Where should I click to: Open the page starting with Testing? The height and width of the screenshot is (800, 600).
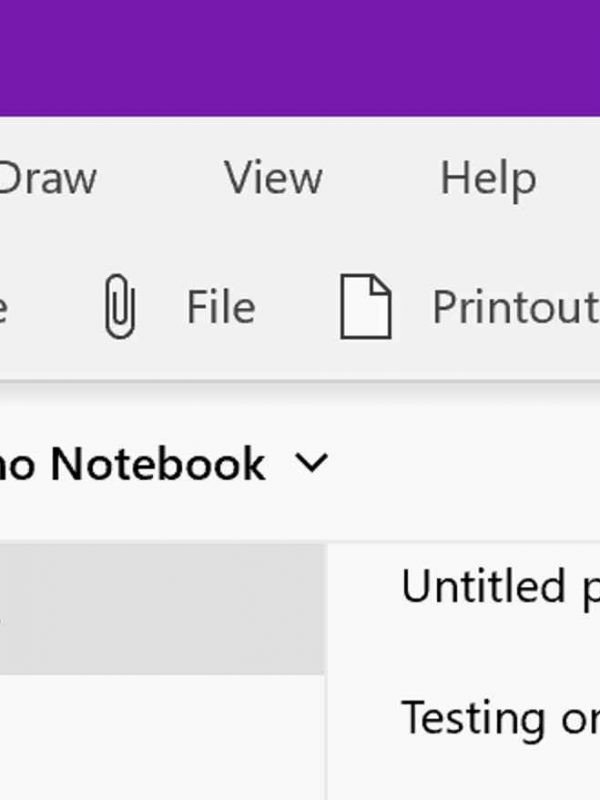pyautogui.click(x=501, y=717)
